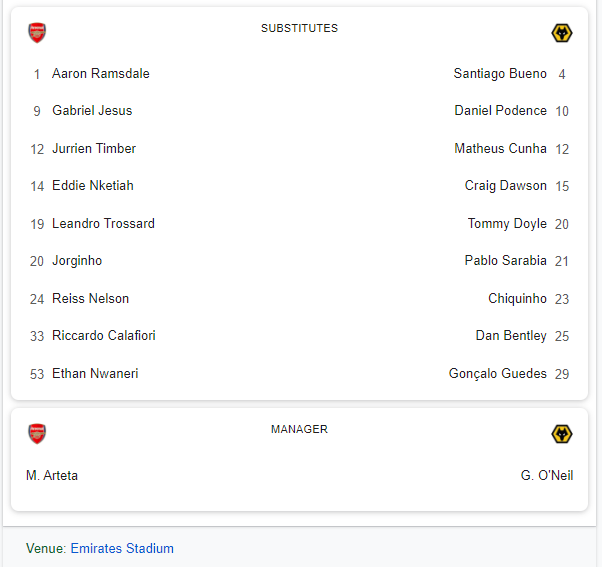Select substitute Gabriel Jesus
The height and width of the screenshot is (567, 602).
coord(92,111)
